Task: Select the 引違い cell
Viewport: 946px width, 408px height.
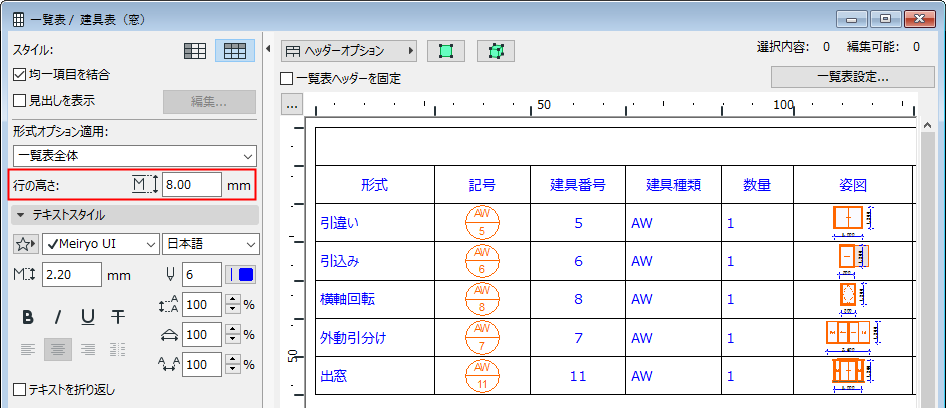Action: [375, 223]
